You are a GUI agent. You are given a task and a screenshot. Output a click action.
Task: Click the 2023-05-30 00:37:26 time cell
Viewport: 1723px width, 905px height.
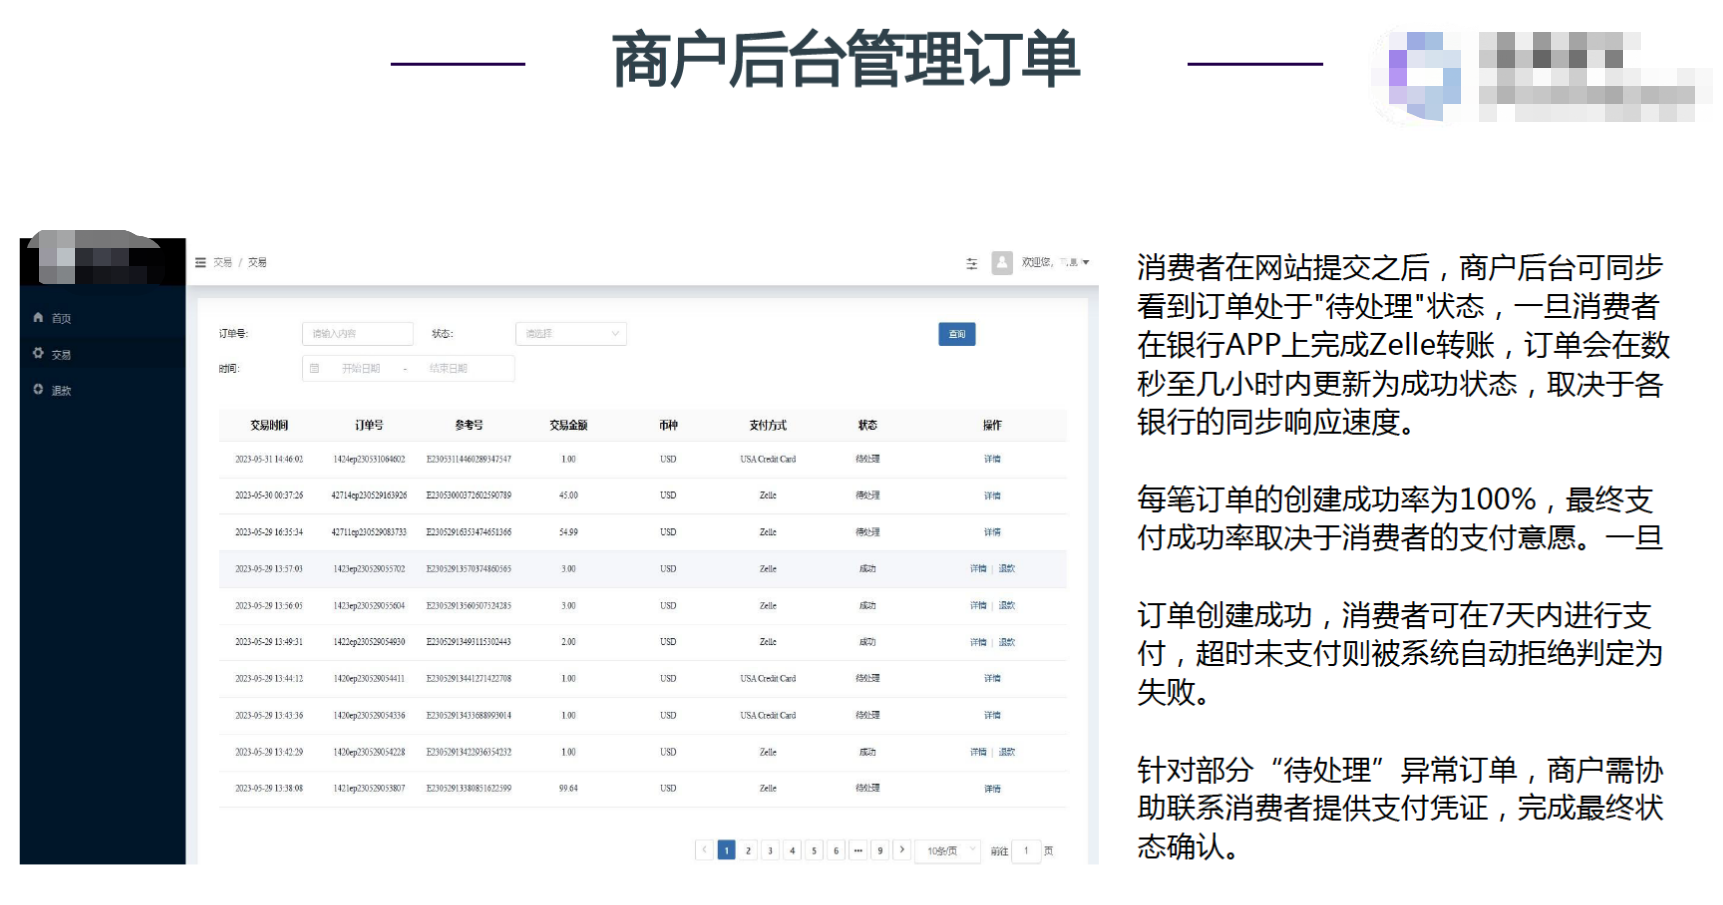(x=269, y=496)
